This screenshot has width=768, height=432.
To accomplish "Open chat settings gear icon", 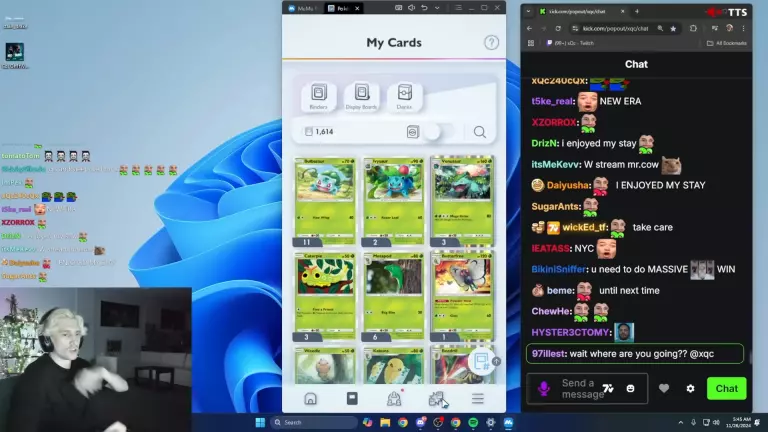I will [x=691, y=388].
